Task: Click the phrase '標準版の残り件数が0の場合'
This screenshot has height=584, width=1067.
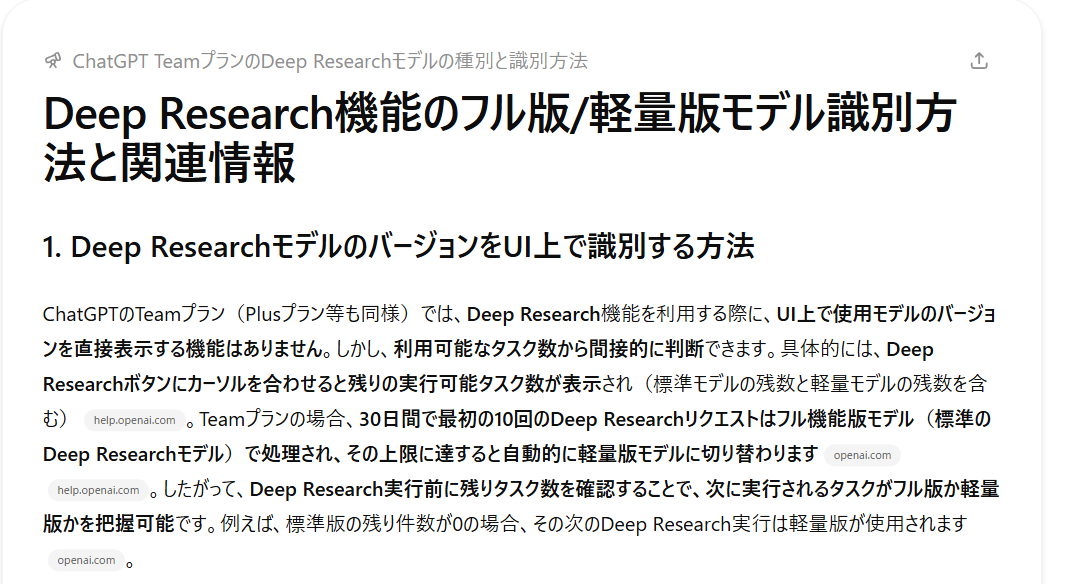Action: click(x=402, y=524)
